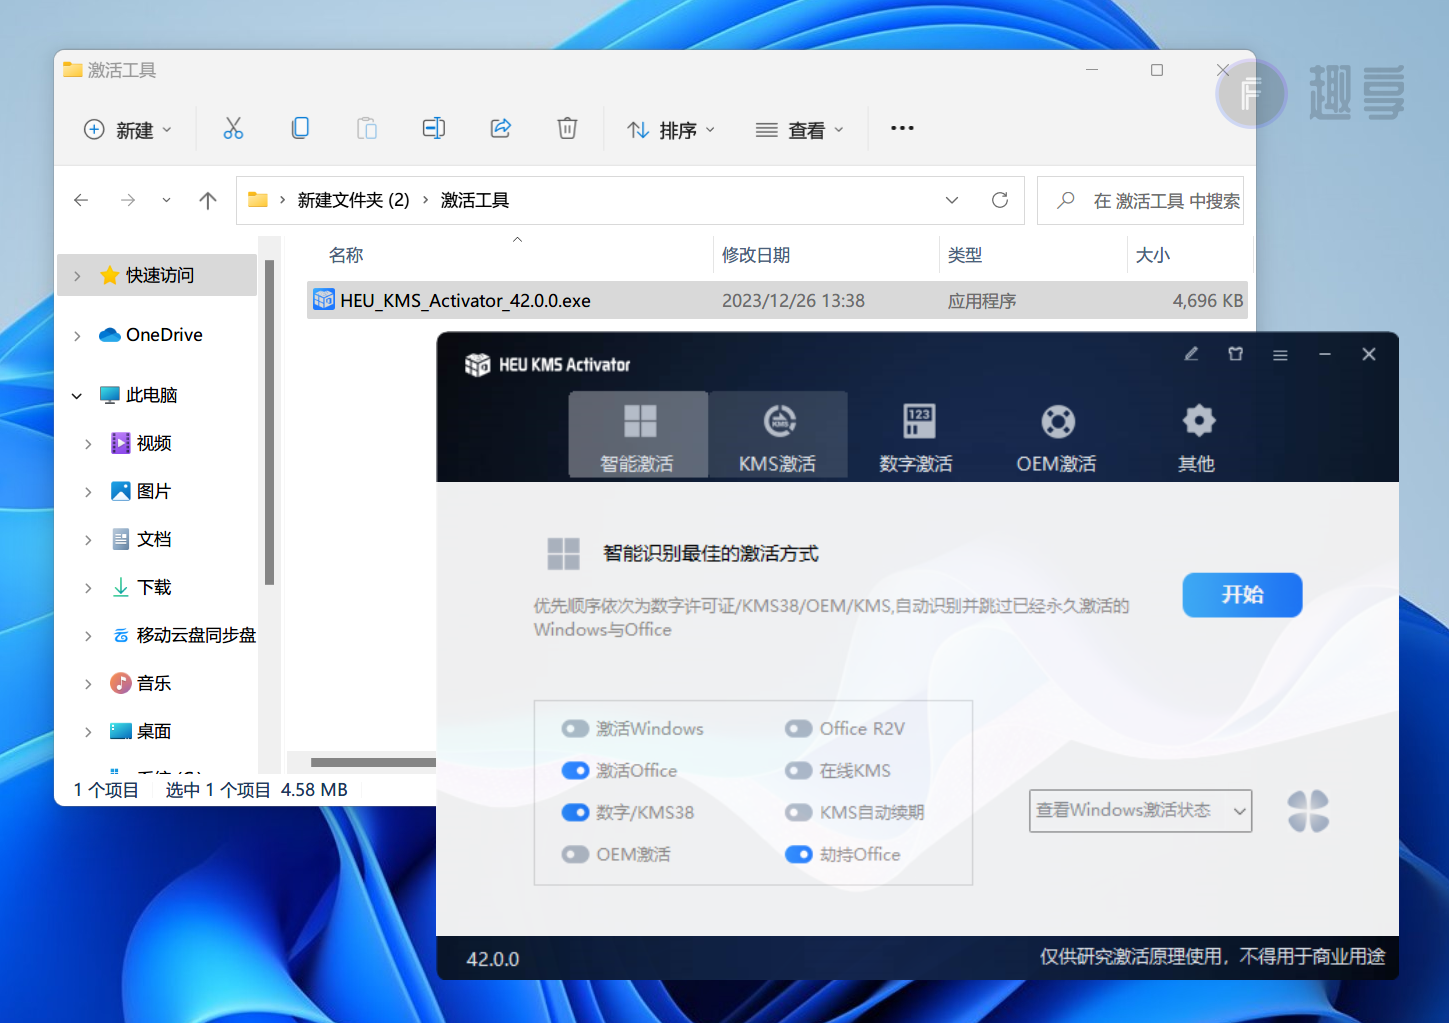Toggle the Office R2V switch
Image resolution: width=1449 pixels, height=1023 pixels.
tap(798, 729)
